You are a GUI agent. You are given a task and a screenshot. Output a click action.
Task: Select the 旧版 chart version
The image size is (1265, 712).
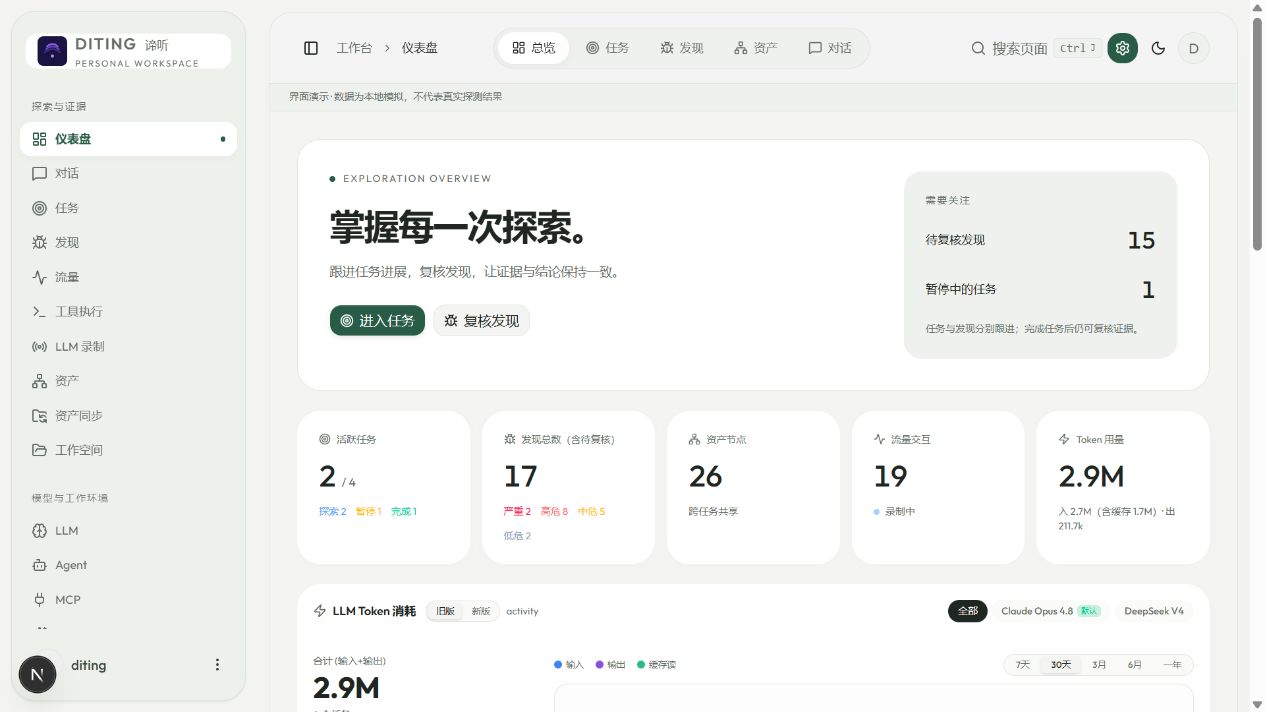pos(445,611)
